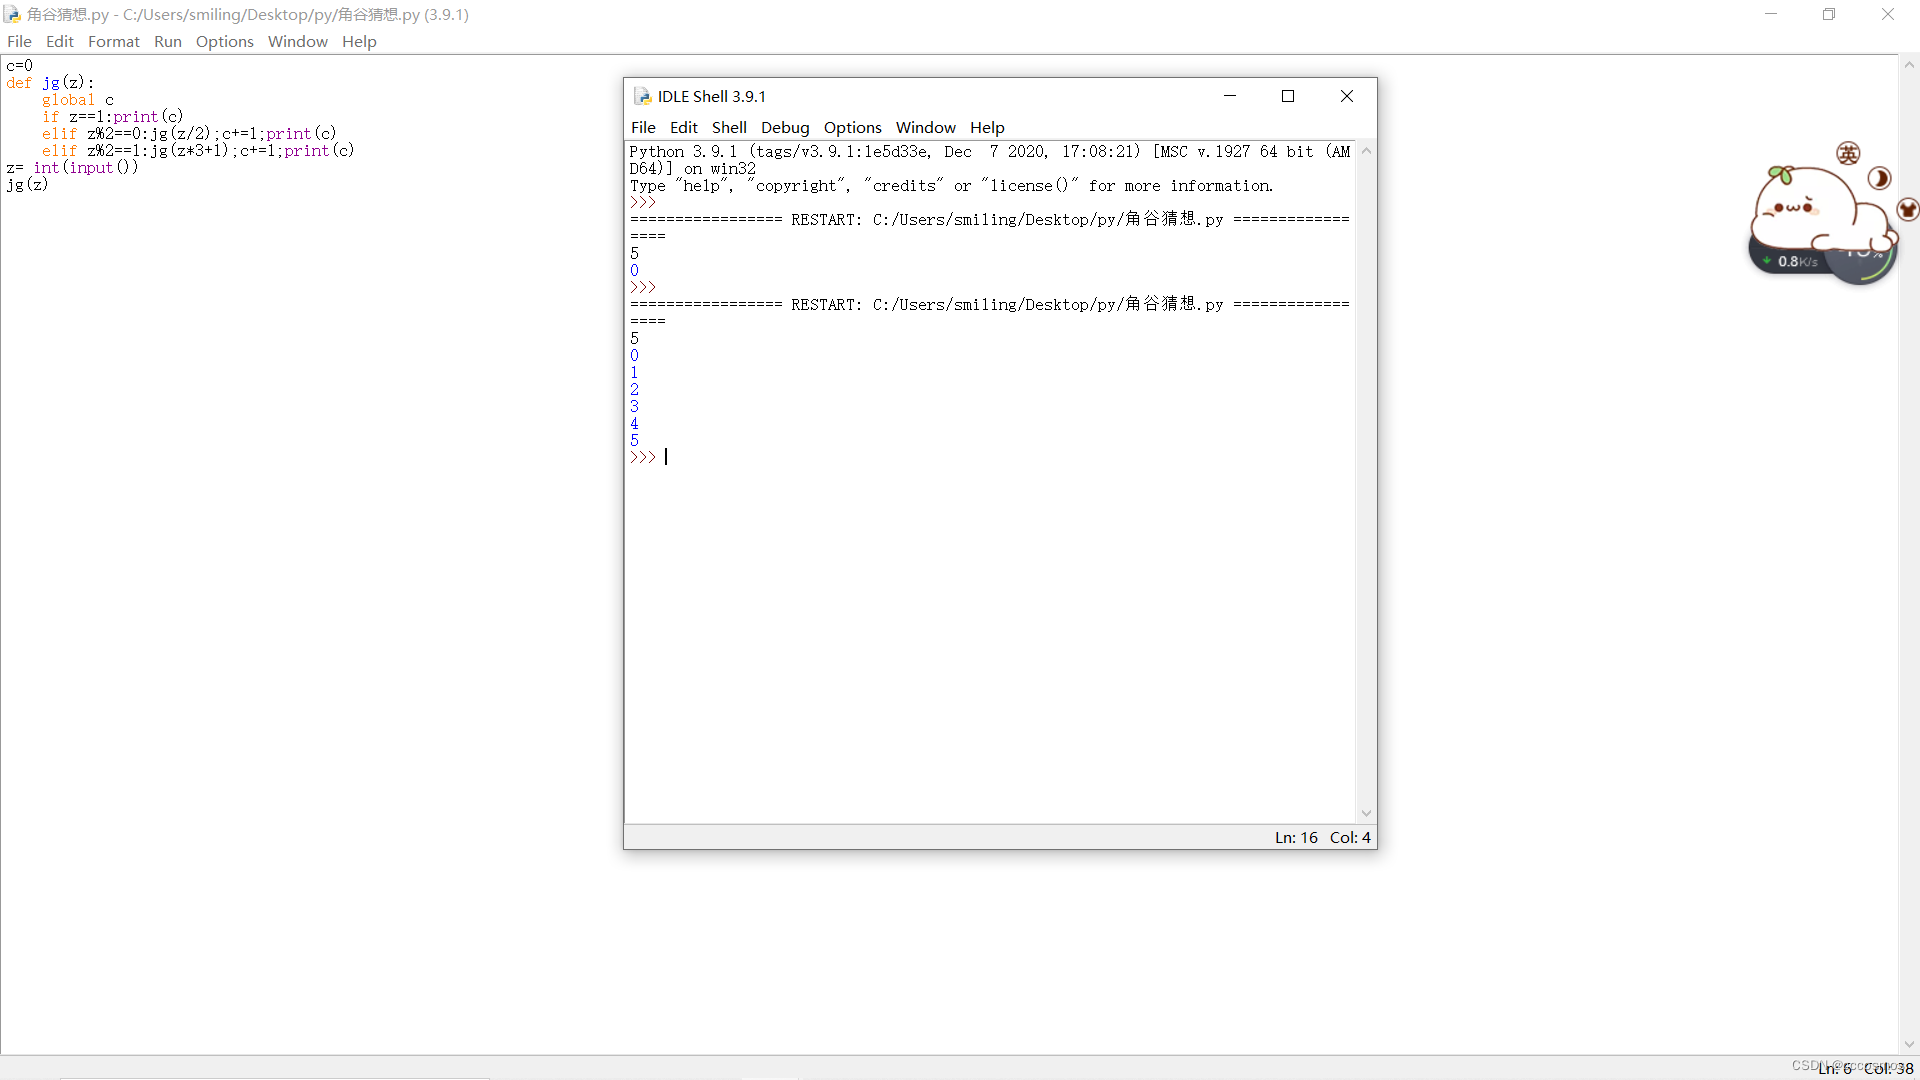
Task: Click the 'jg(z)' call on last editor line
Action: tap(27, 185)
